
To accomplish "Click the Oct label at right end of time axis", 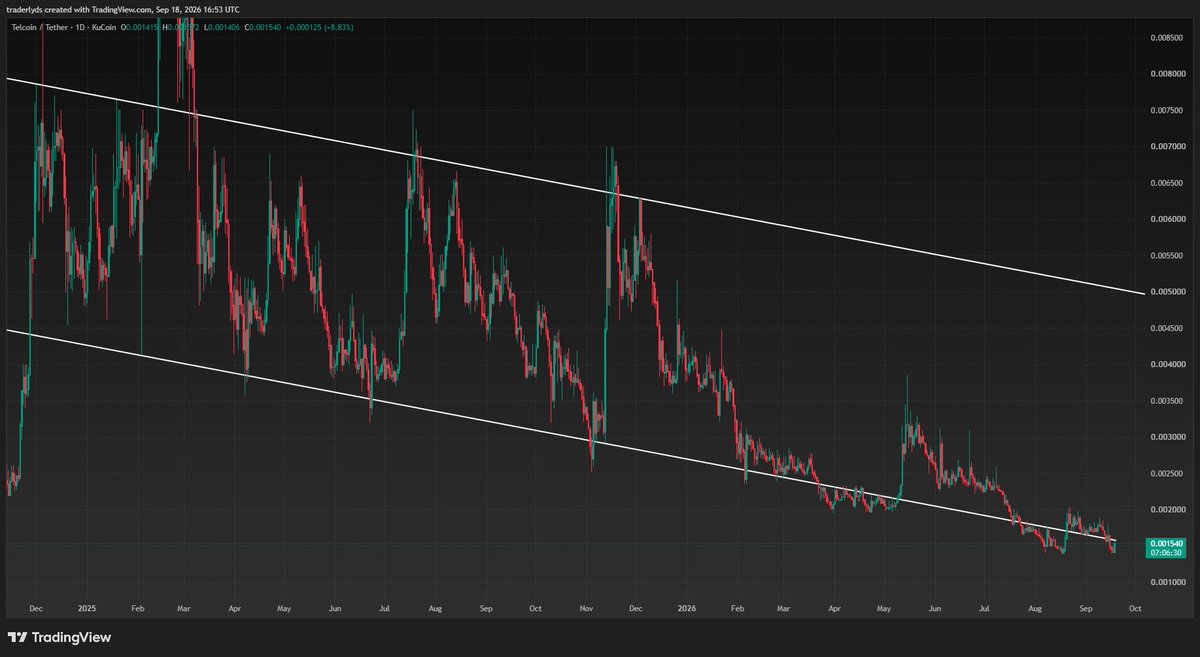I will (x=1135, y=607).
